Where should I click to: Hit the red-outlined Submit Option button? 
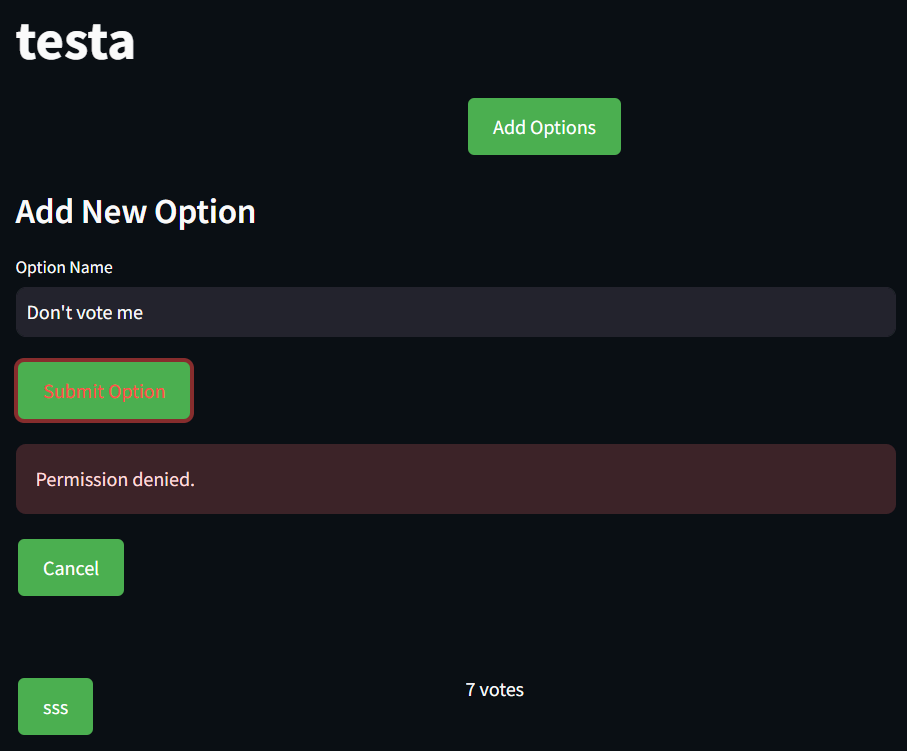[104, 391]
